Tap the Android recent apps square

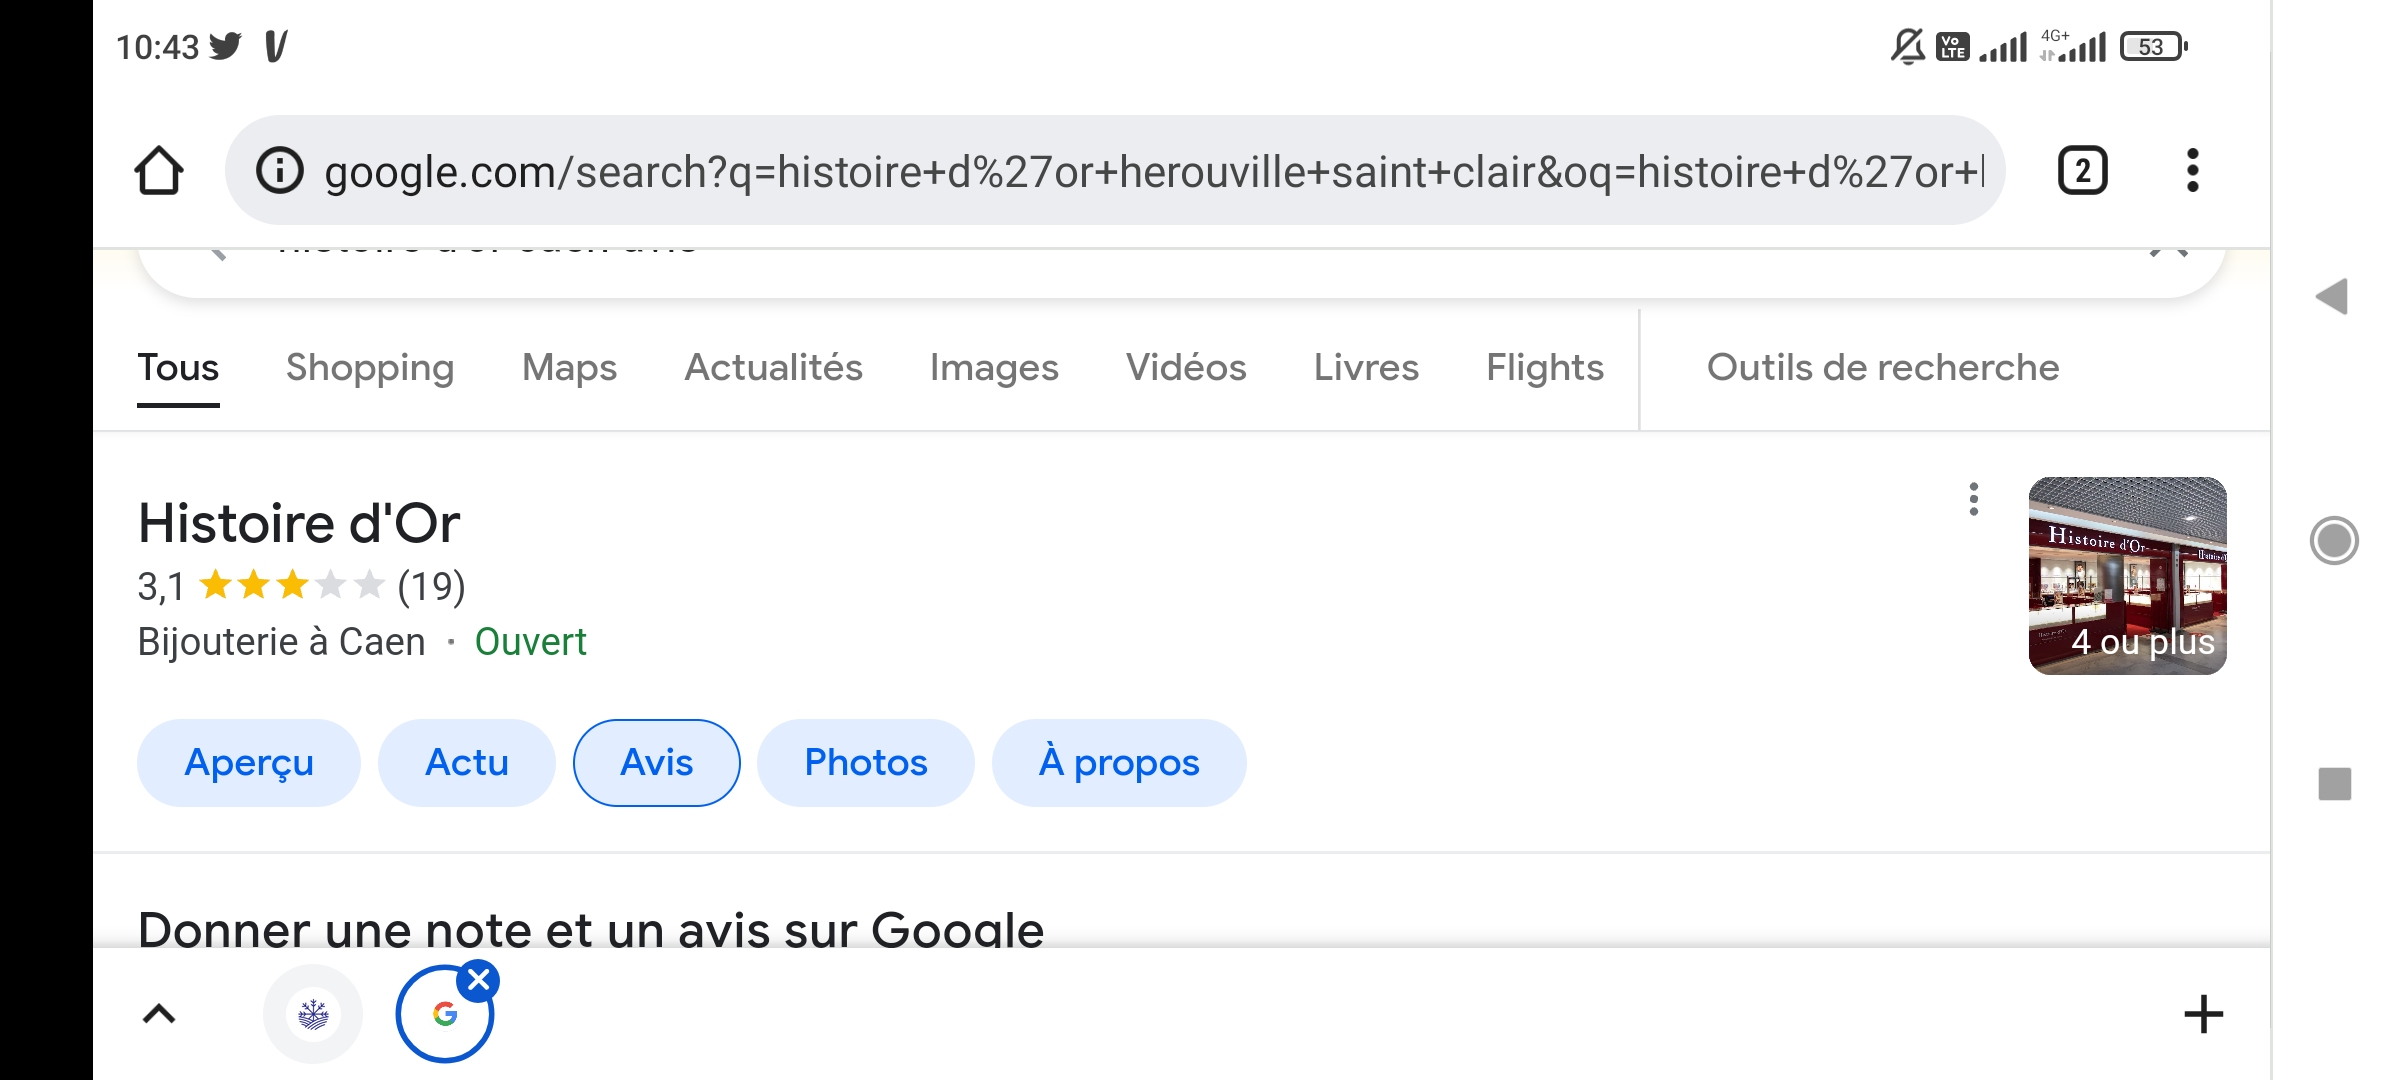pos(2334,784)
